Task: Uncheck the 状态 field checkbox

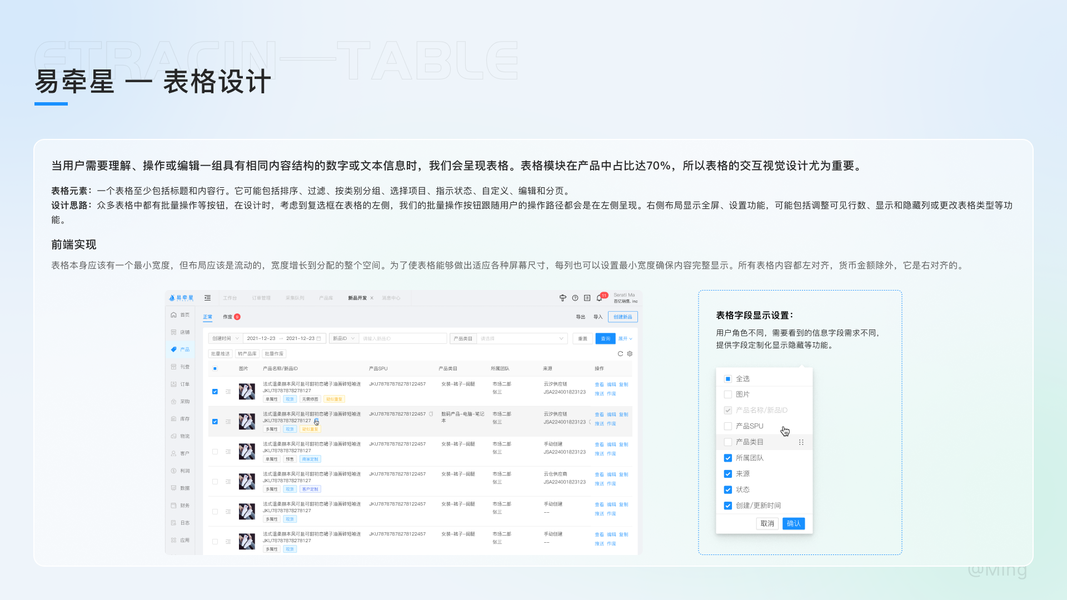Action: pos(727,490)
